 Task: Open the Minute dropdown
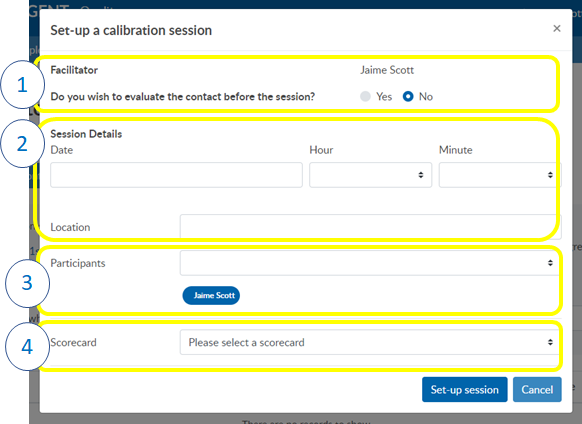500,175
